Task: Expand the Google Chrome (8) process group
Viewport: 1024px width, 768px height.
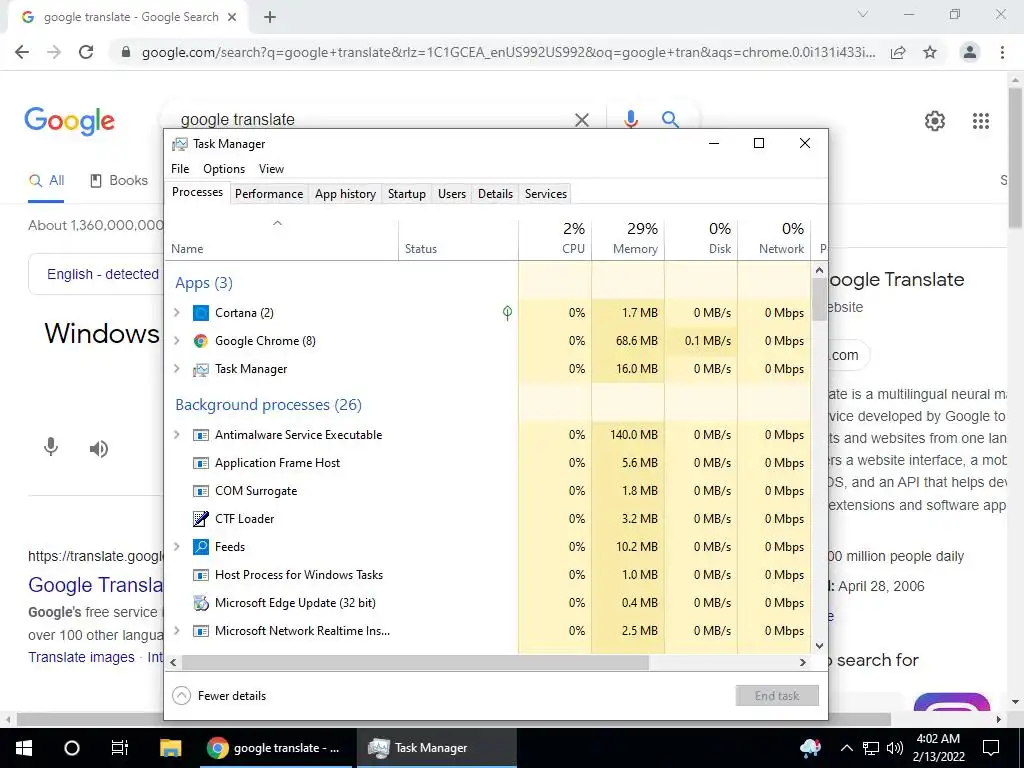Action: point(176,341)
